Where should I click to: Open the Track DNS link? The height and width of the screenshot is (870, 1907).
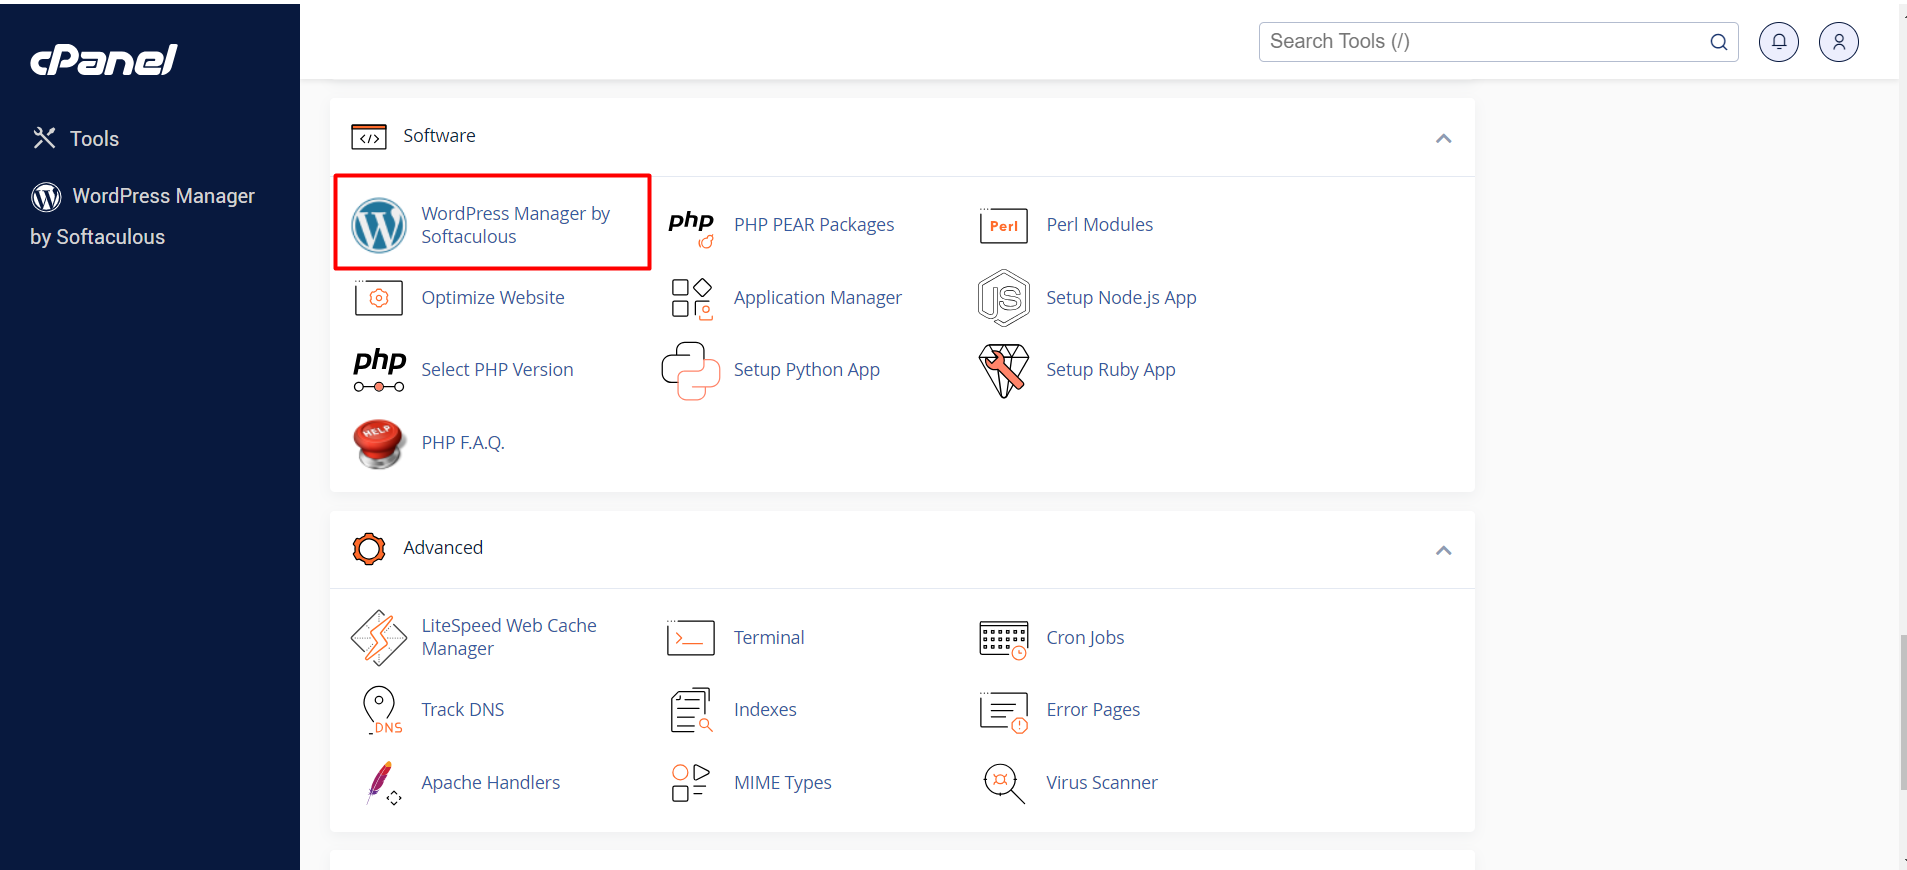pos(463,710)
